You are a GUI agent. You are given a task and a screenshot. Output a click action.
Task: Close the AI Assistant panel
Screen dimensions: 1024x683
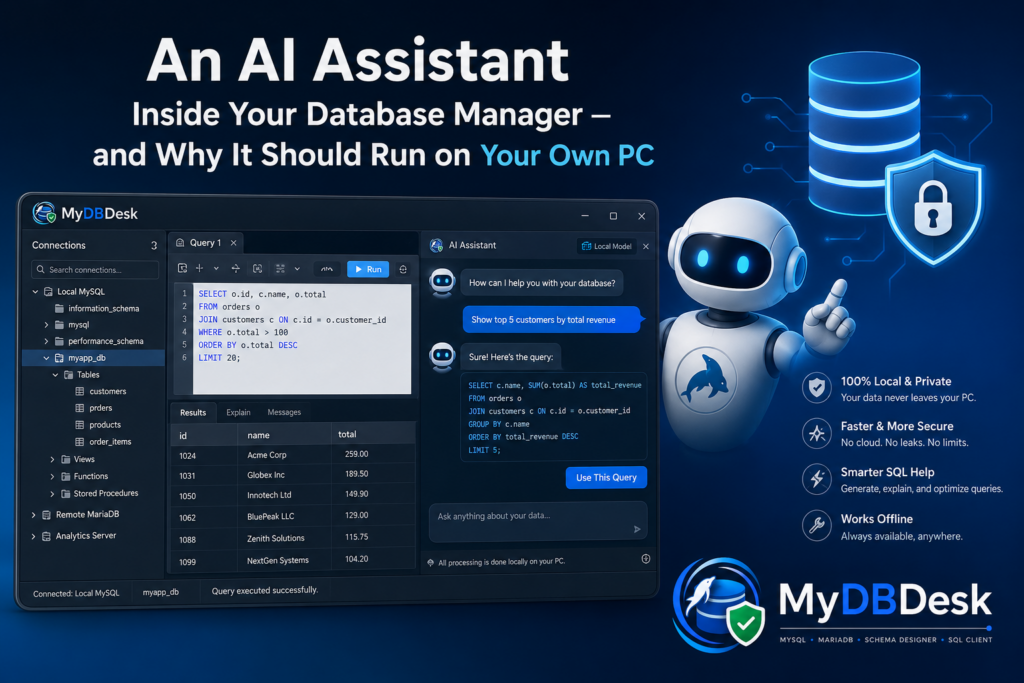pyautogui.click(x=646, y=246)
